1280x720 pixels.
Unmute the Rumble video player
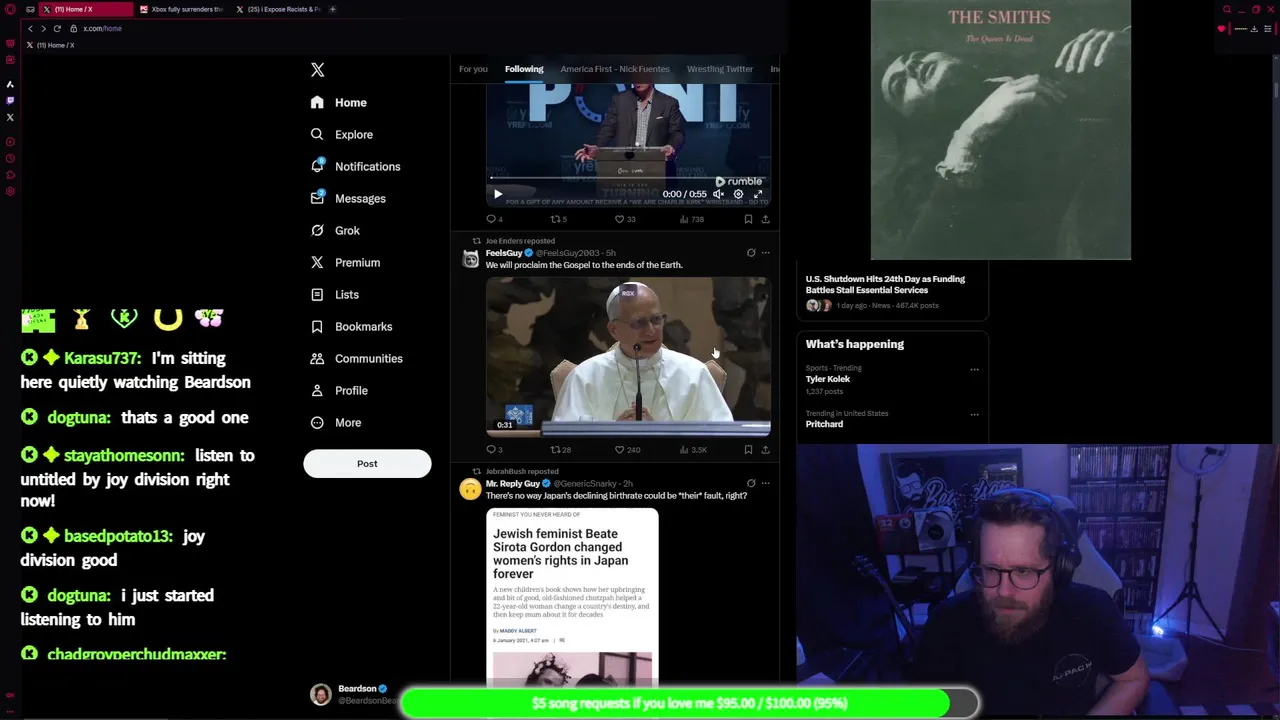click(x=719, y=194)
